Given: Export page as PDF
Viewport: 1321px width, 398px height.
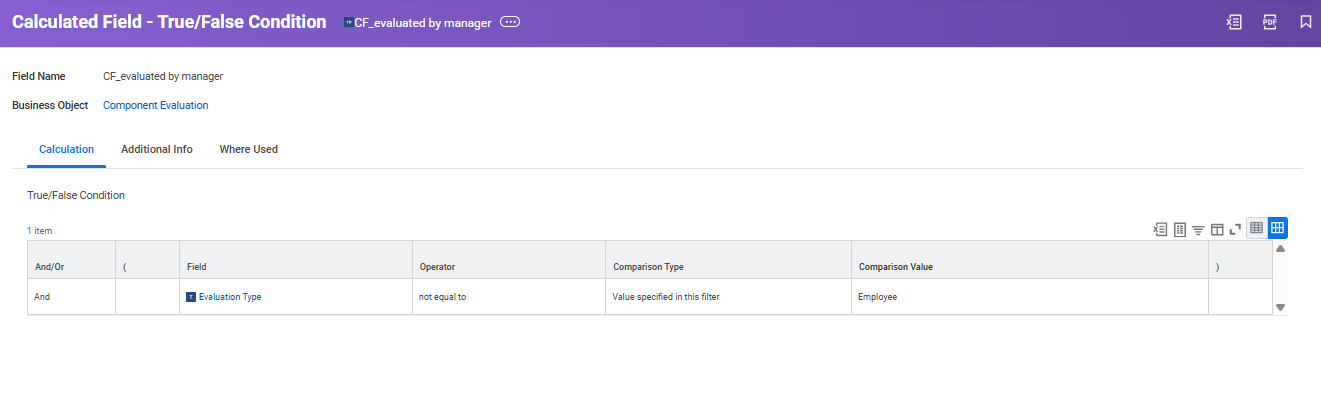Looking at the screenshot, I should (1270, 22).
